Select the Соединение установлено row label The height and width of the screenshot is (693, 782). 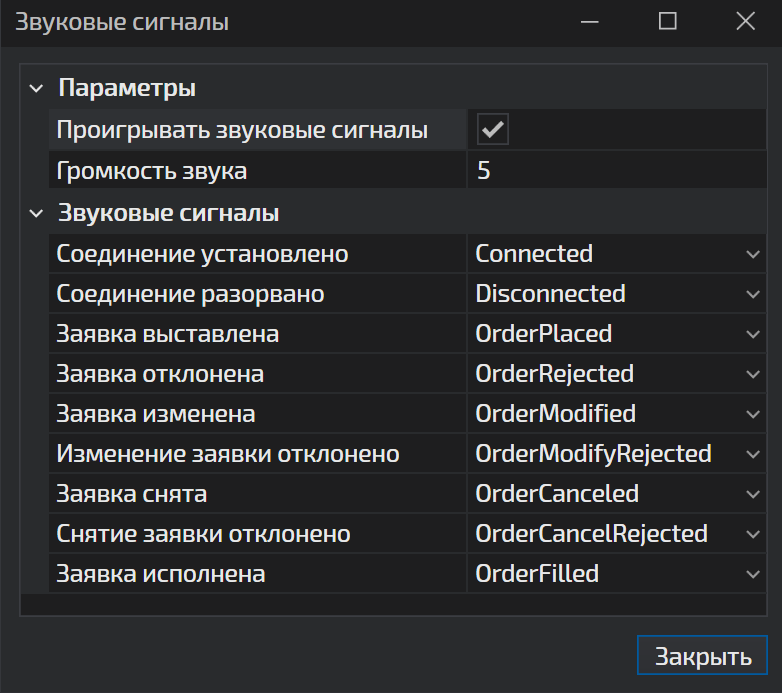(202, 254)
